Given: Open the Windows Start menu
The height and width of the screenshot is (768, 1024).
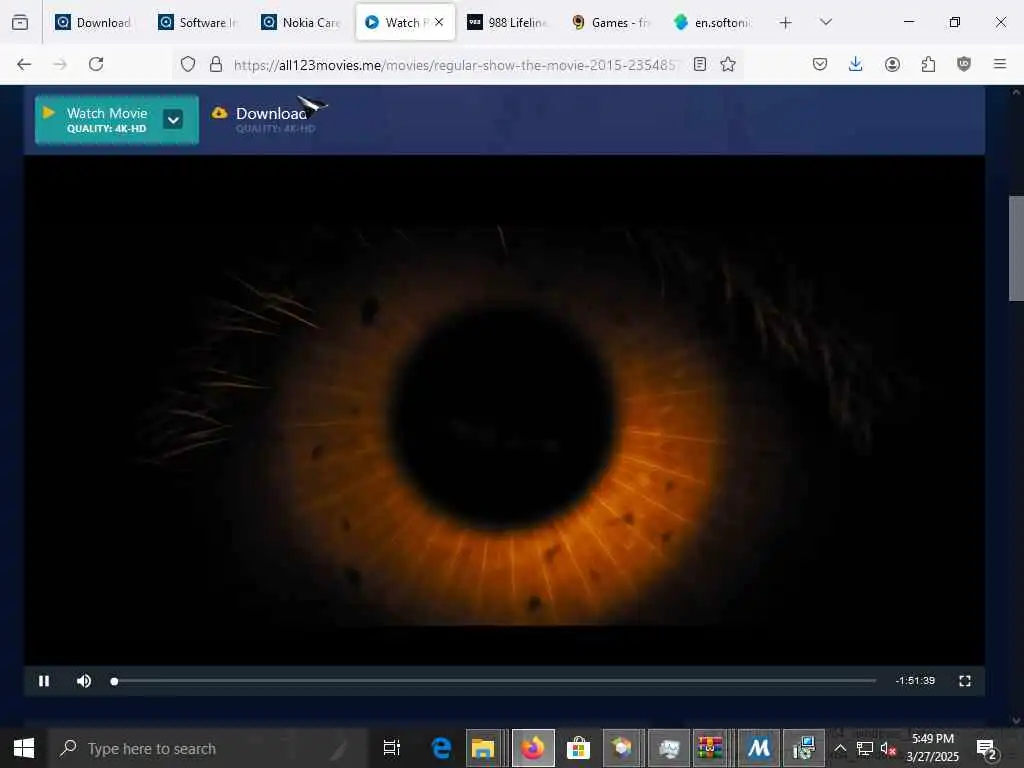Looking at the screenshot, I should 24,748.
